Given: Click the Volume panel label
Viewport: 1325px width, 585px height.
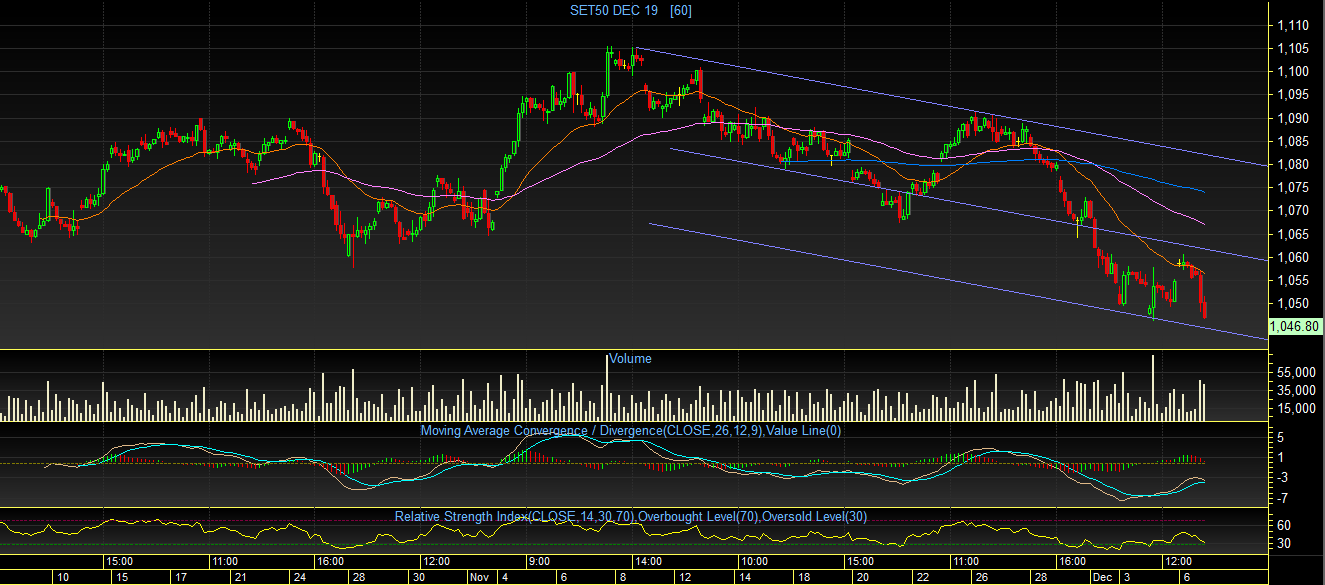Looking at the screenshot, I should point(630,358).
